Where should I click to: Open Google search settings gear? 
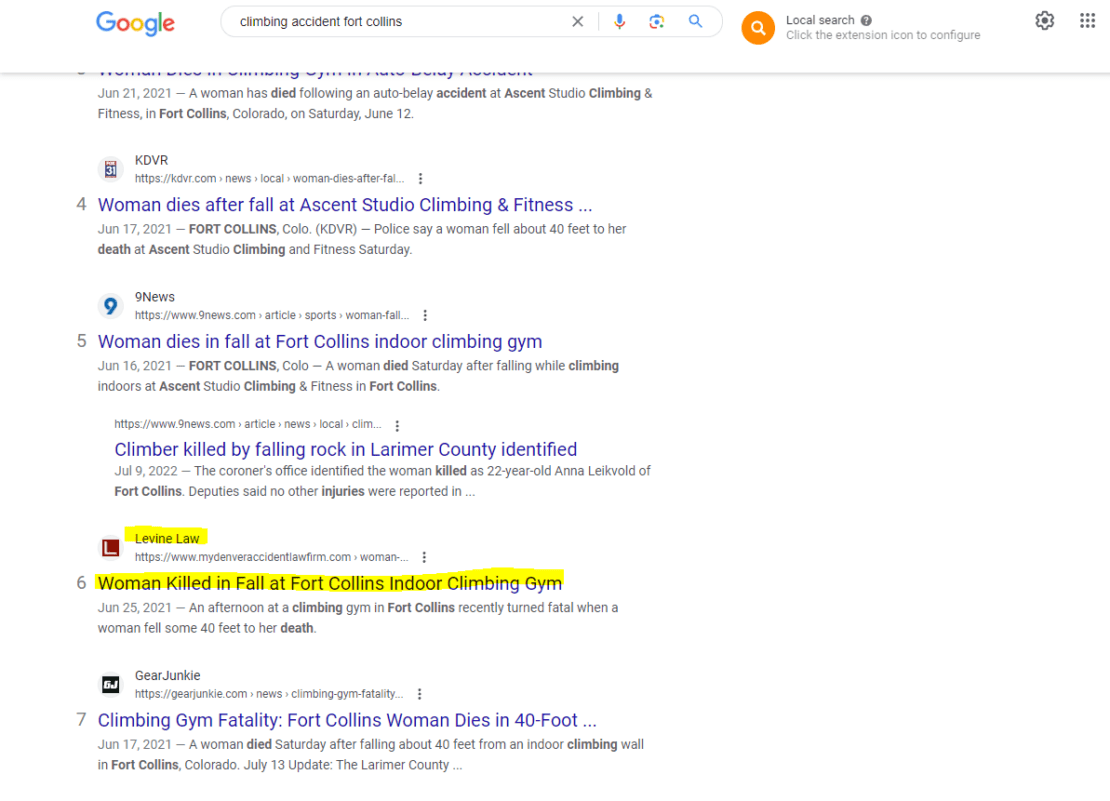point(1044,20)
